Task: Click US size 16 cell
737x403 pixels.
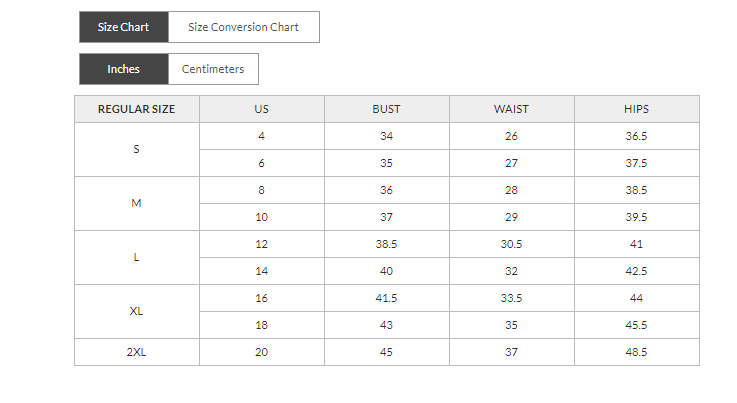Action: pos(262,298)
